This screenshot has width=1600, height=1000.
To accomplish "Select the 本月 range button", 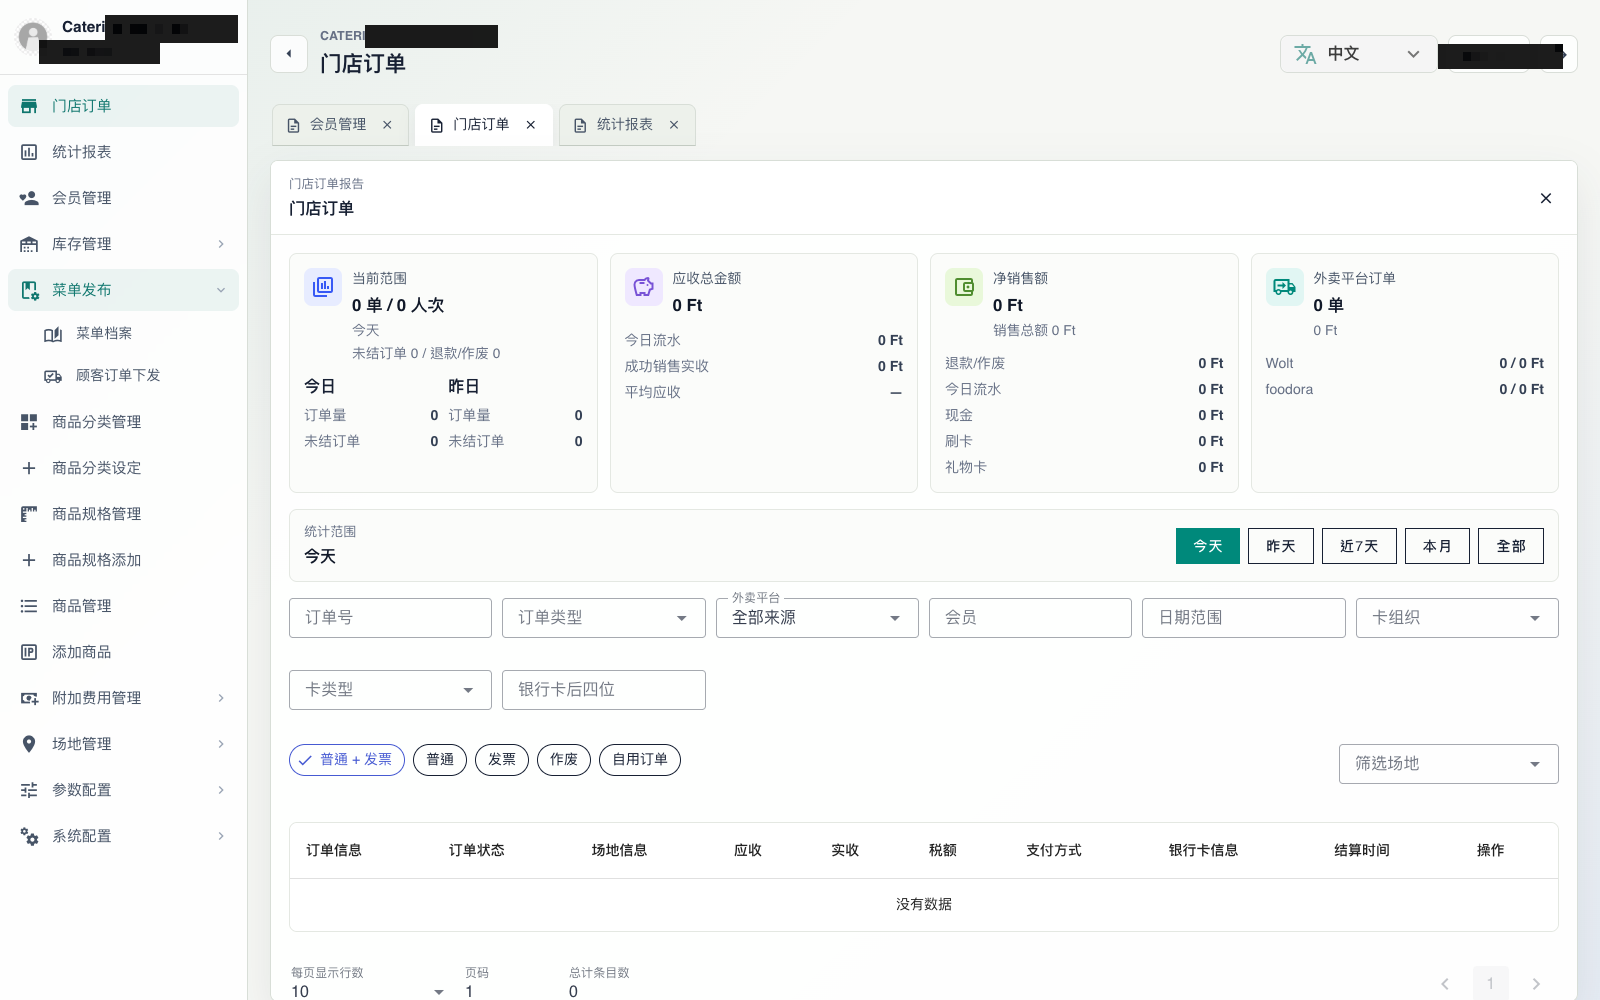I will click(1437, 546).
